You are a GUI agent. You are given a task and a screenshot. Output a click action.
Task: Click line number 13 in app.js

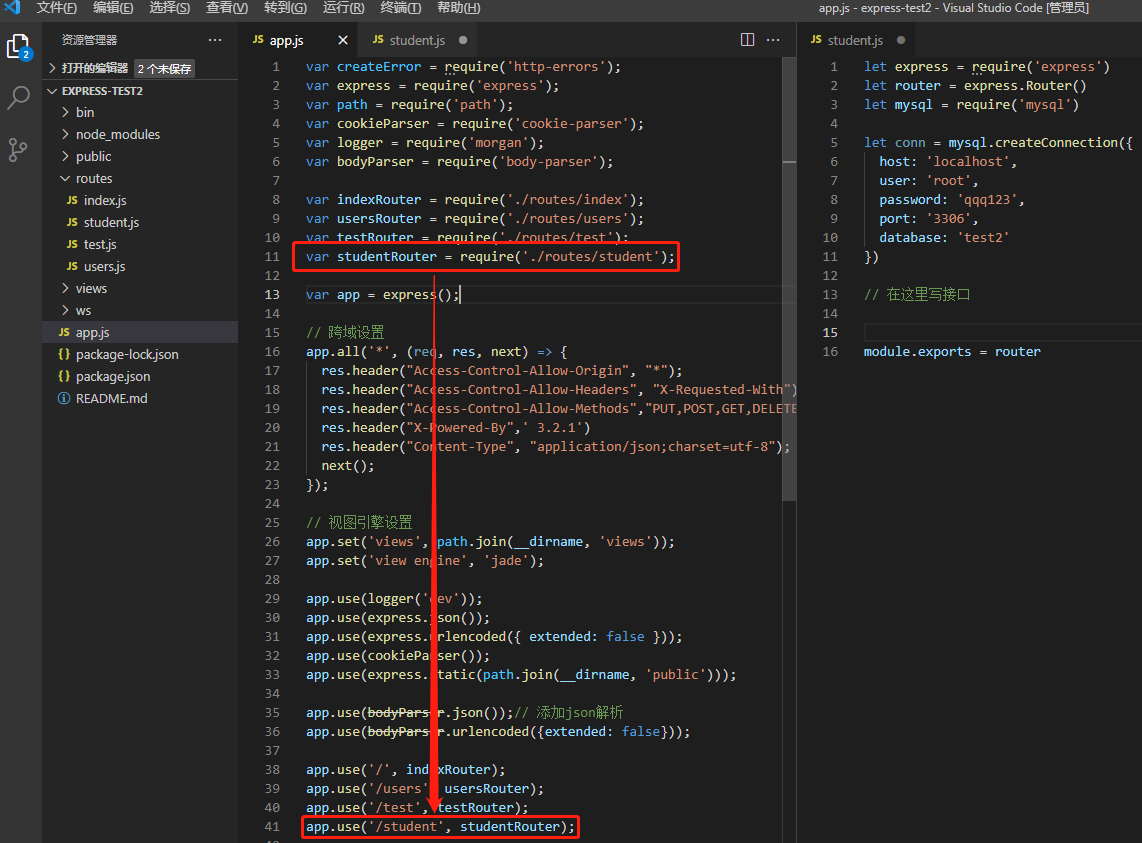click(x=272, y=294)
